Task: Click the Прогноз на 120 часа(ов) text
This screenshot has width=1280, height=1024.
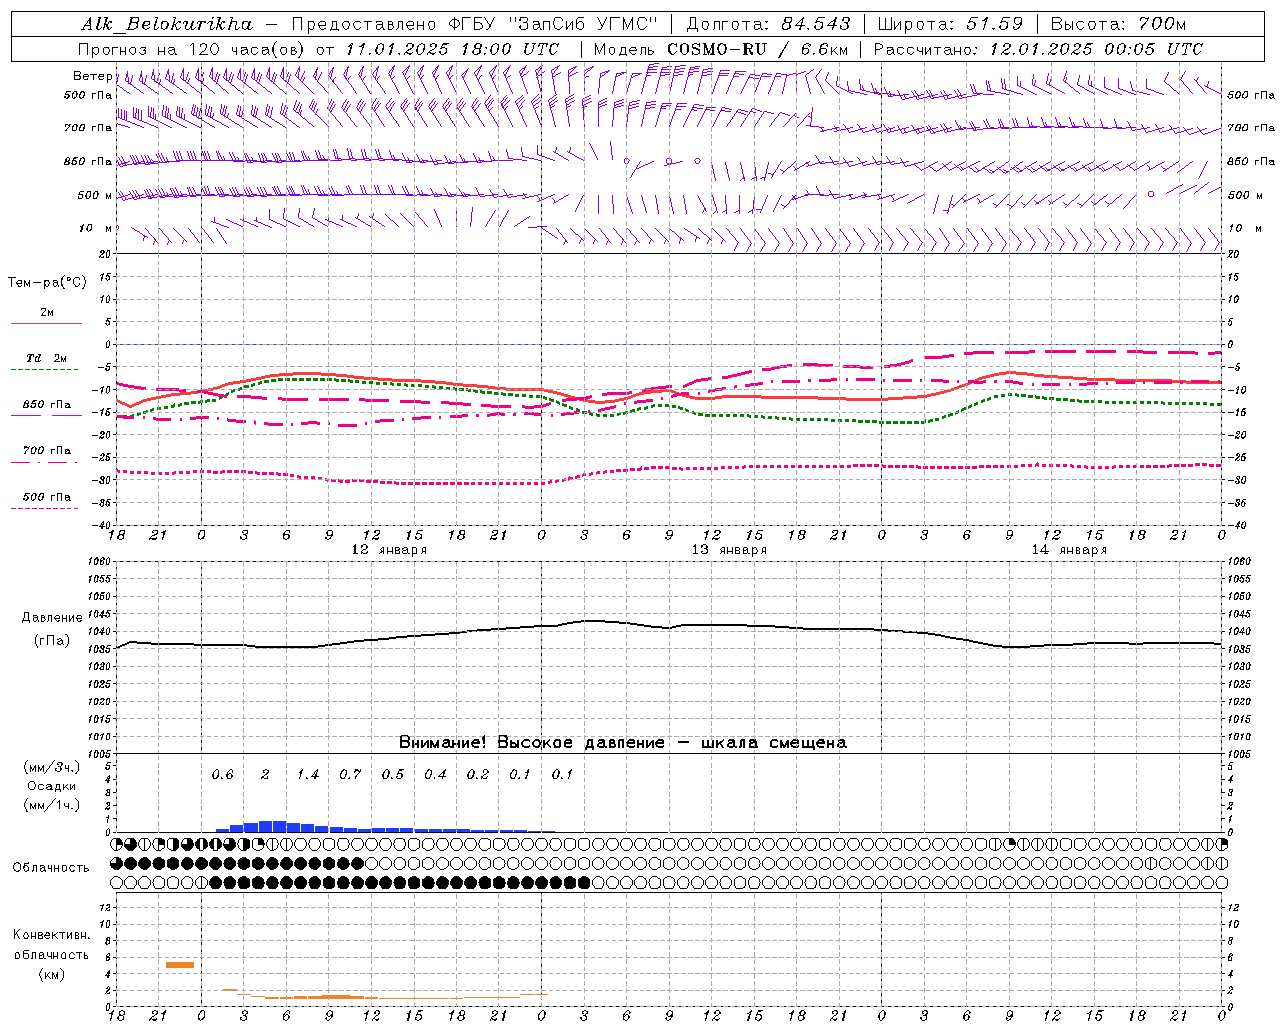Action: coord(193,49)
